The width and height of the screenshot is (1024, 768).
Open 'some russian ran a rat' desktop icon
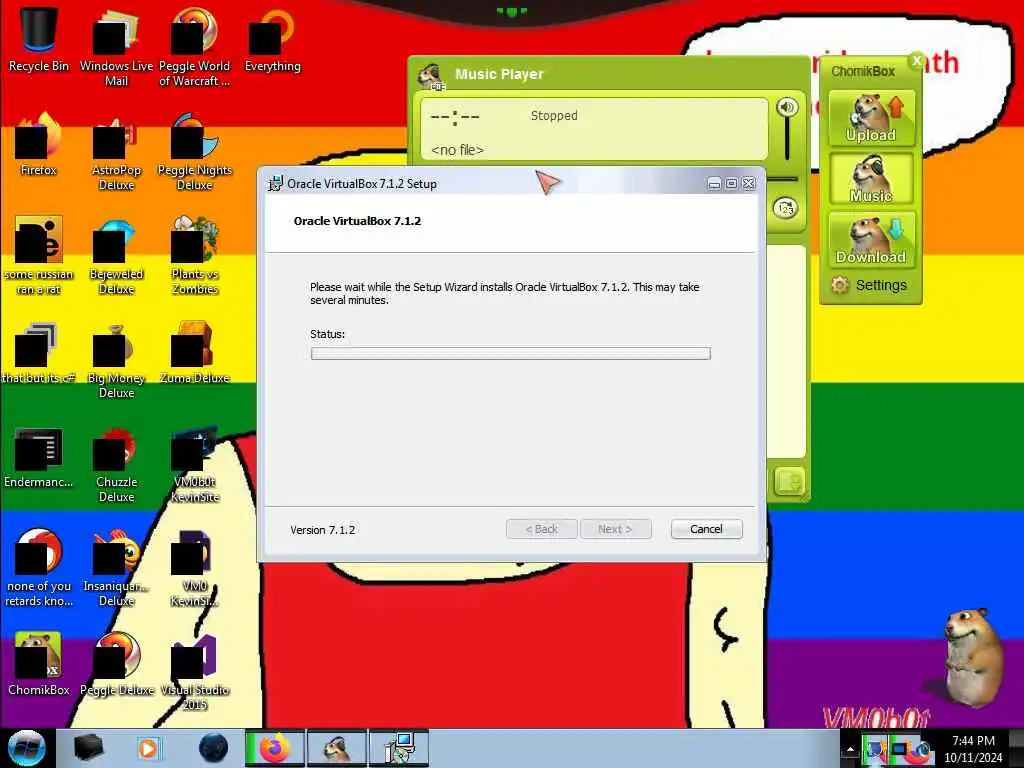[39, 256]
